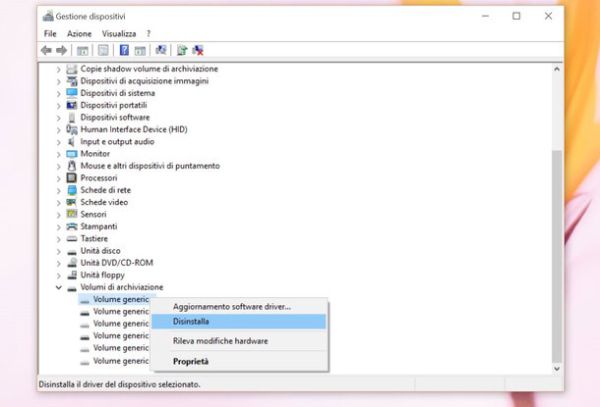Click the Monitor category icon
Screen dimensions: 600x407
coord(72,154)
